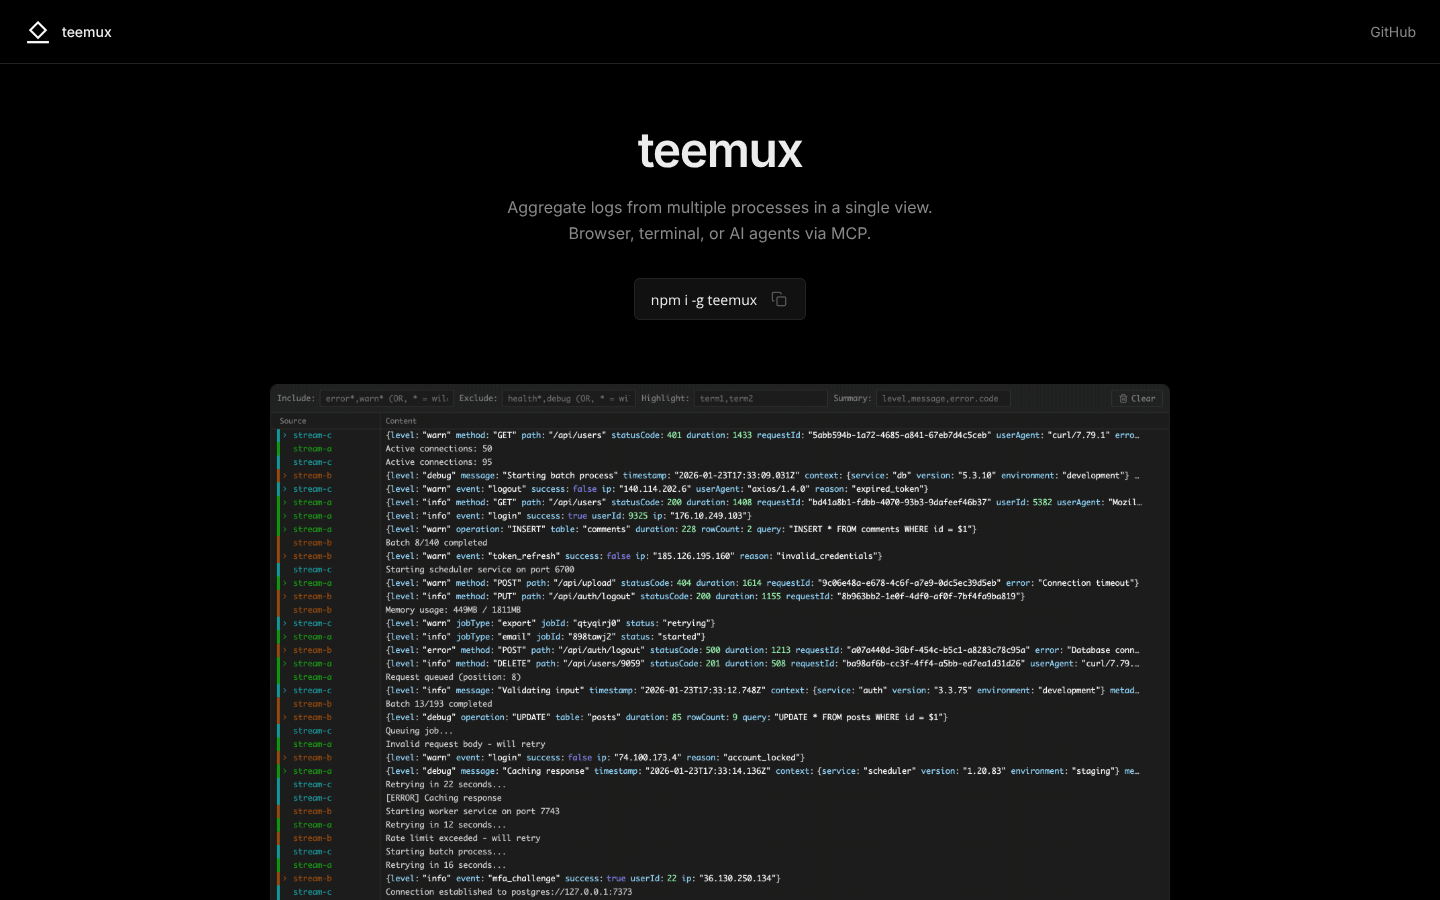The height and width of the screenshot is (900, 1440).
Task: Expand the "Validating input" log row
Action: tap(285, 690)
